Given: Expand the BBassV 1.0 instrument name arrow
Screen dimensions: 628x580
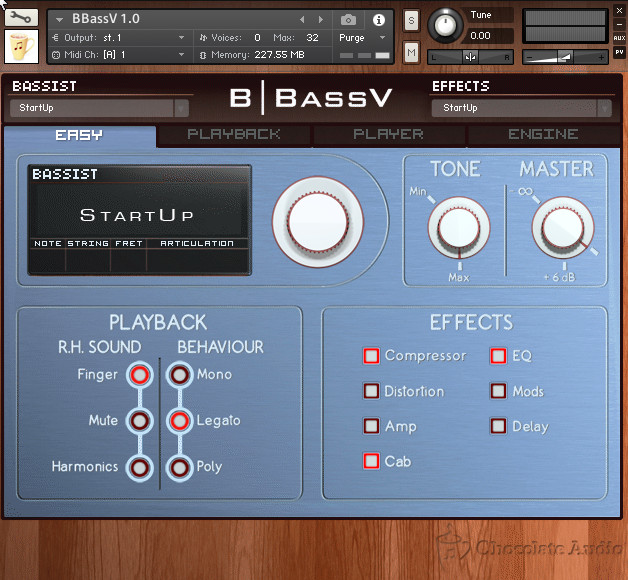Looking at the screenshot, I should tap(60, 19).
